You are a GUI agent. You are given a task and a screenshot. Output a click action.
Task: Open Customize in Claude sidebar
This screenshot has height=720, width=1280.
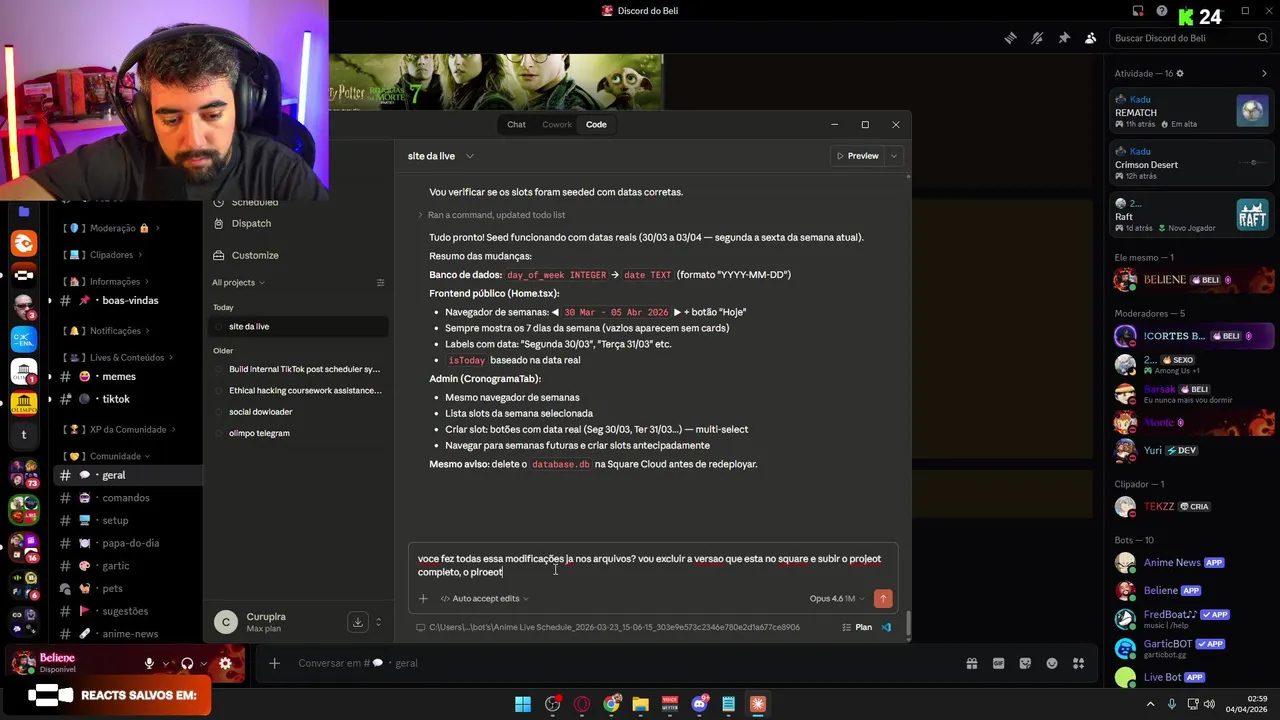tap(255, 255)
